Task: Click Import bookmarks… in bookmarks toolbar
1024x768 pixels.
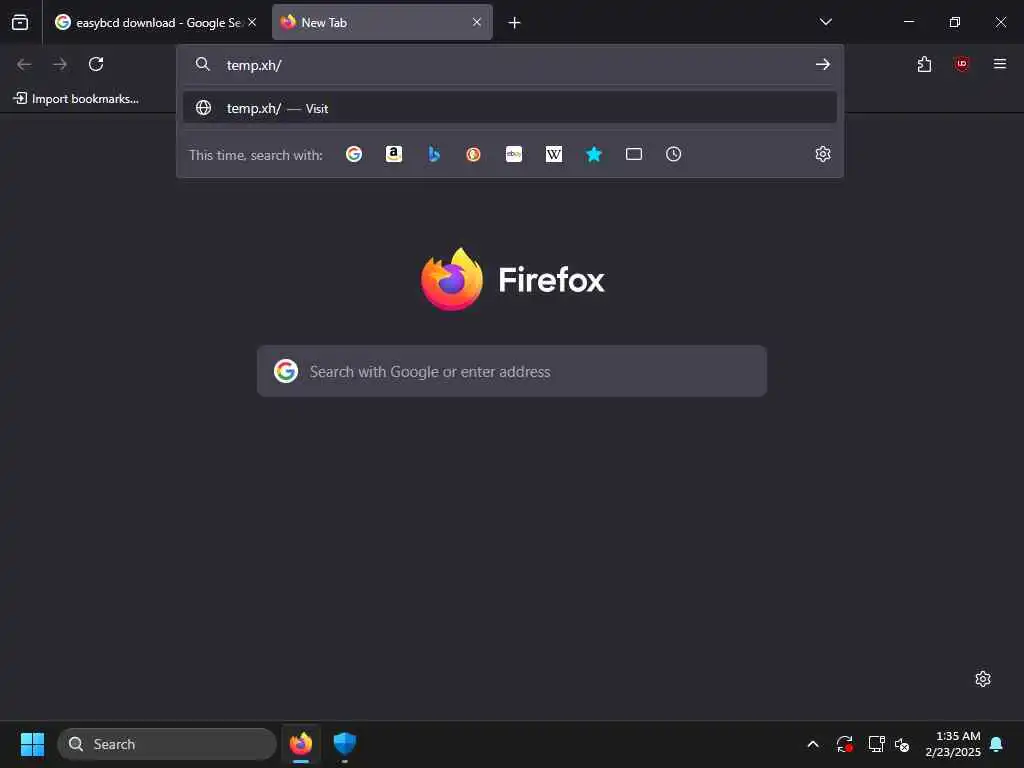Action: click(x=76, y=99)
